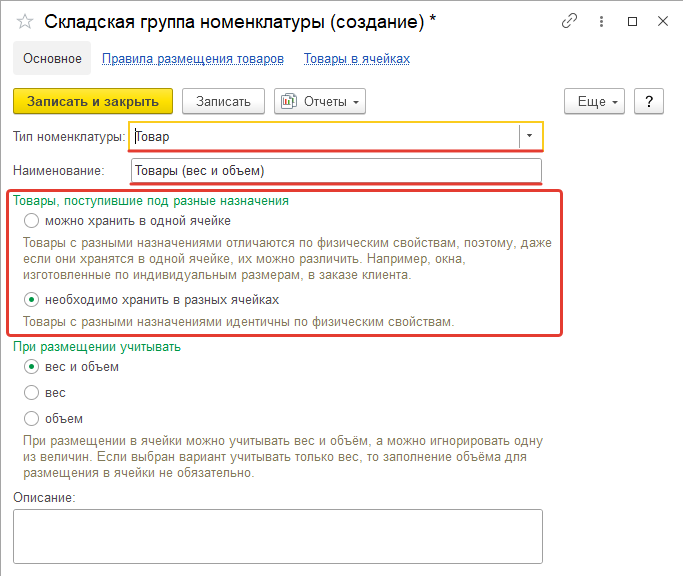683x576 pixels.
Task: Select "можно хранить в одной ячейке" option
Action: click(x=32, y=220)
